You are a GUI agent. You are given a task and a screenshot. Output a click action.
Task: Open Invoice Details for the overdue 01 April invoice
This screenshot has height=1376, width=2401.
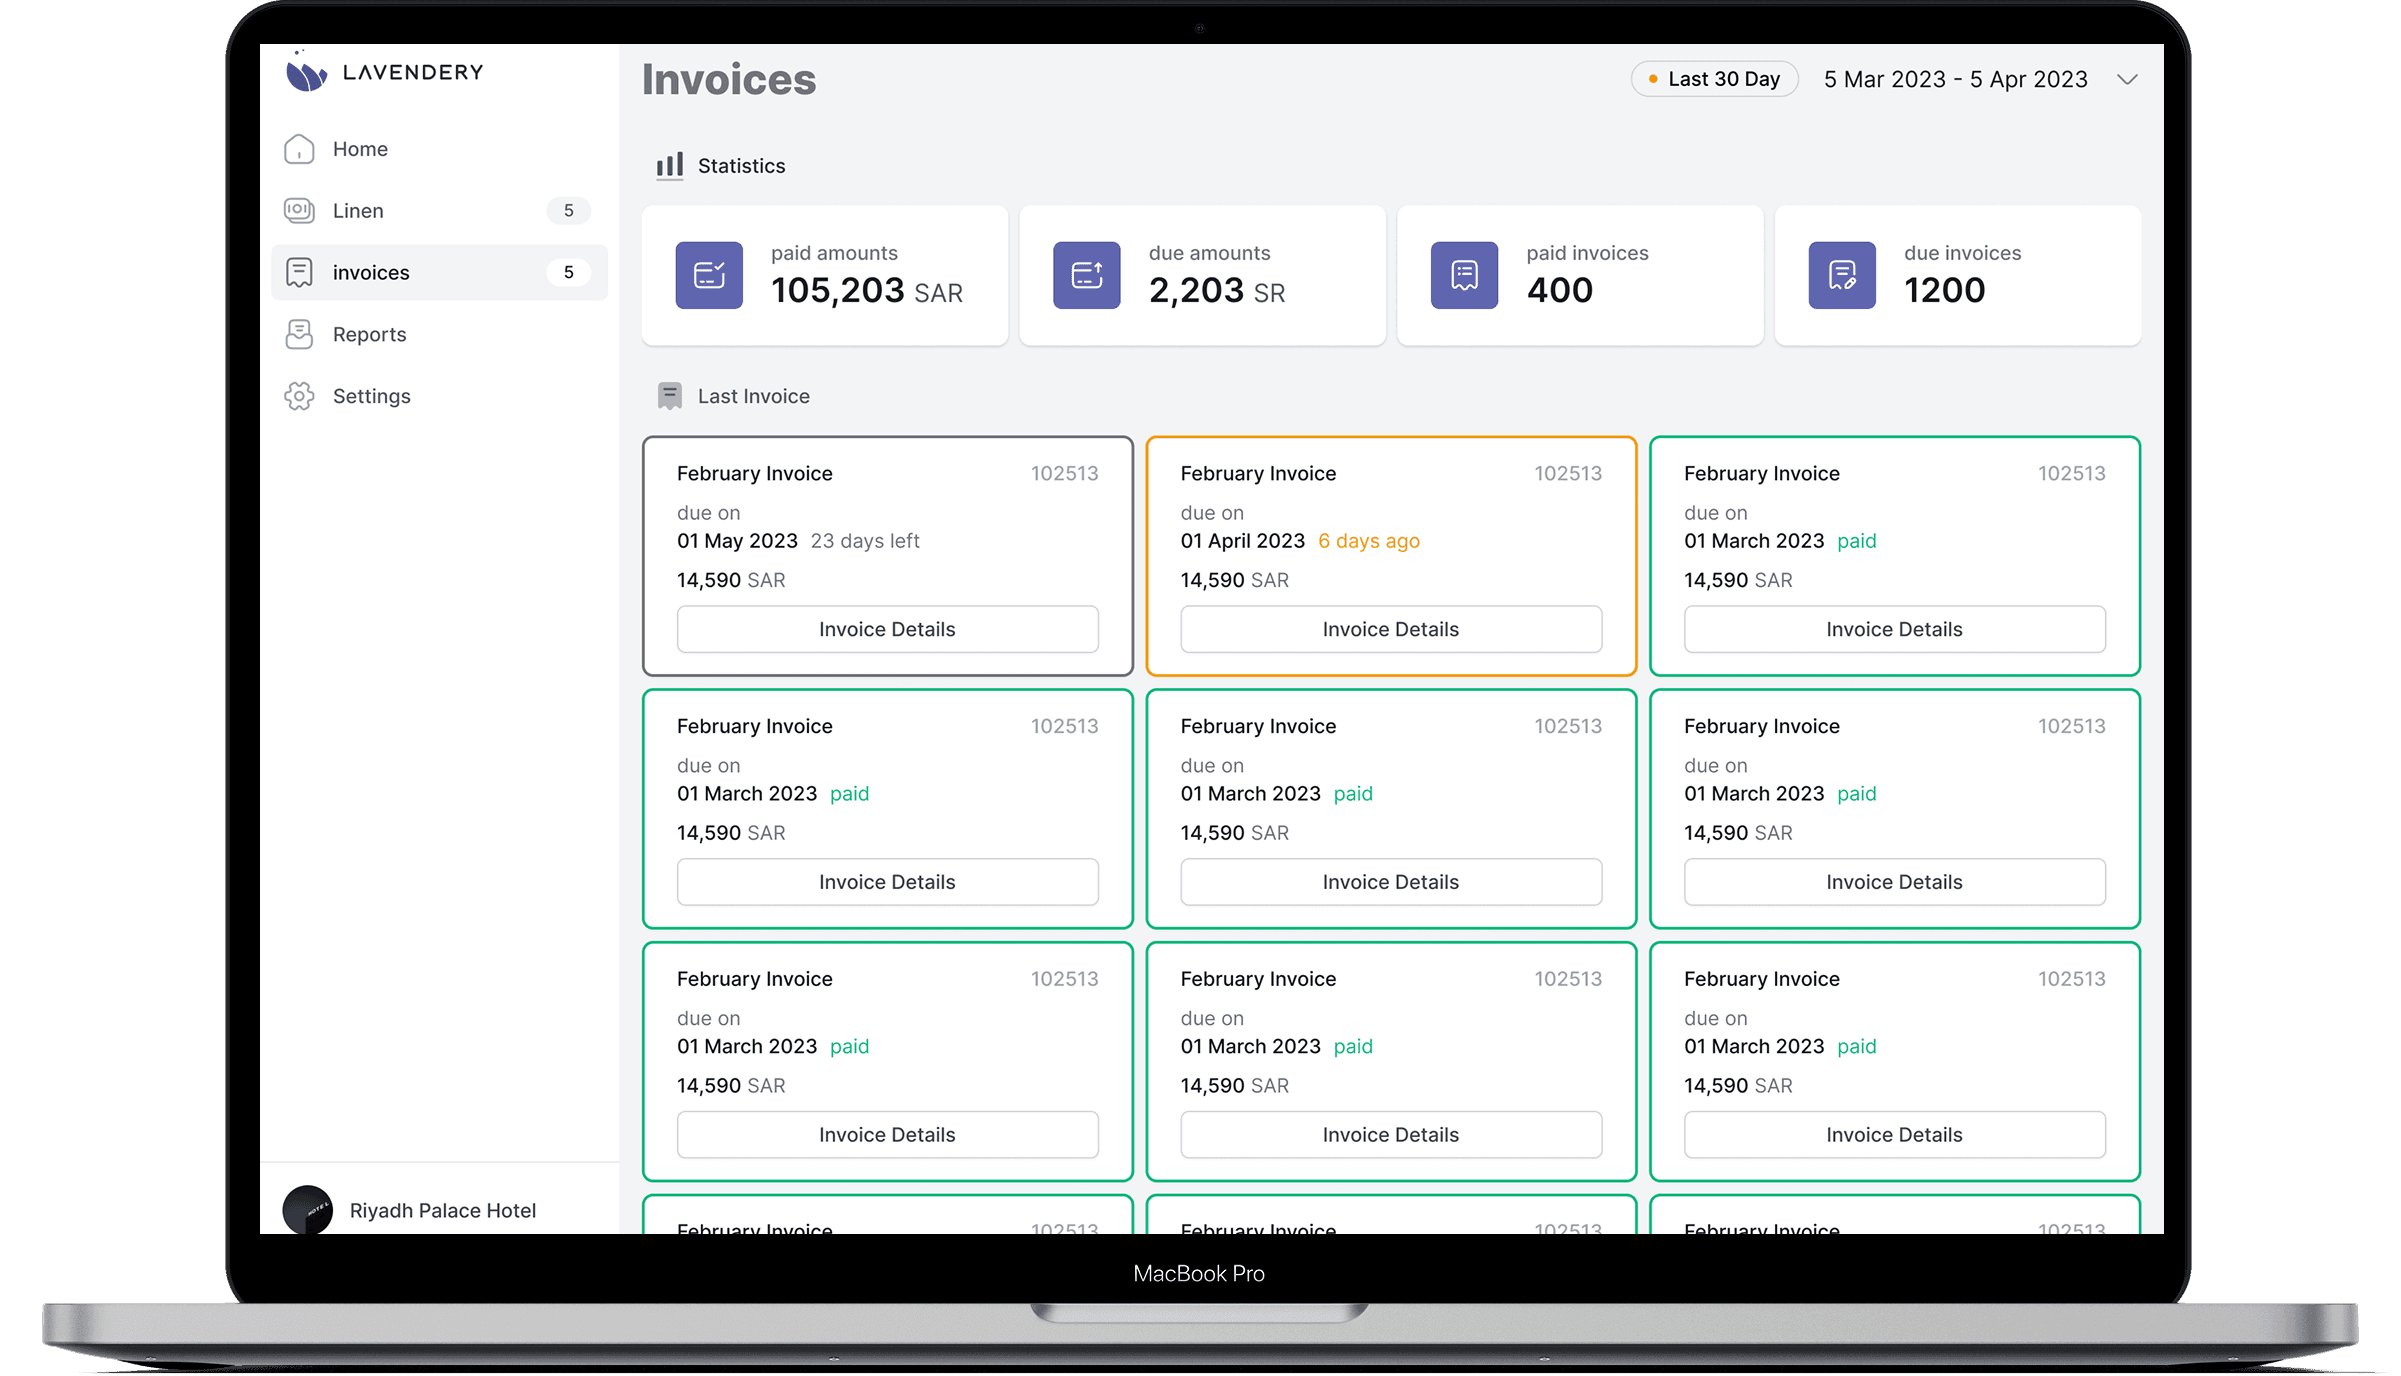click(1390, 629)
